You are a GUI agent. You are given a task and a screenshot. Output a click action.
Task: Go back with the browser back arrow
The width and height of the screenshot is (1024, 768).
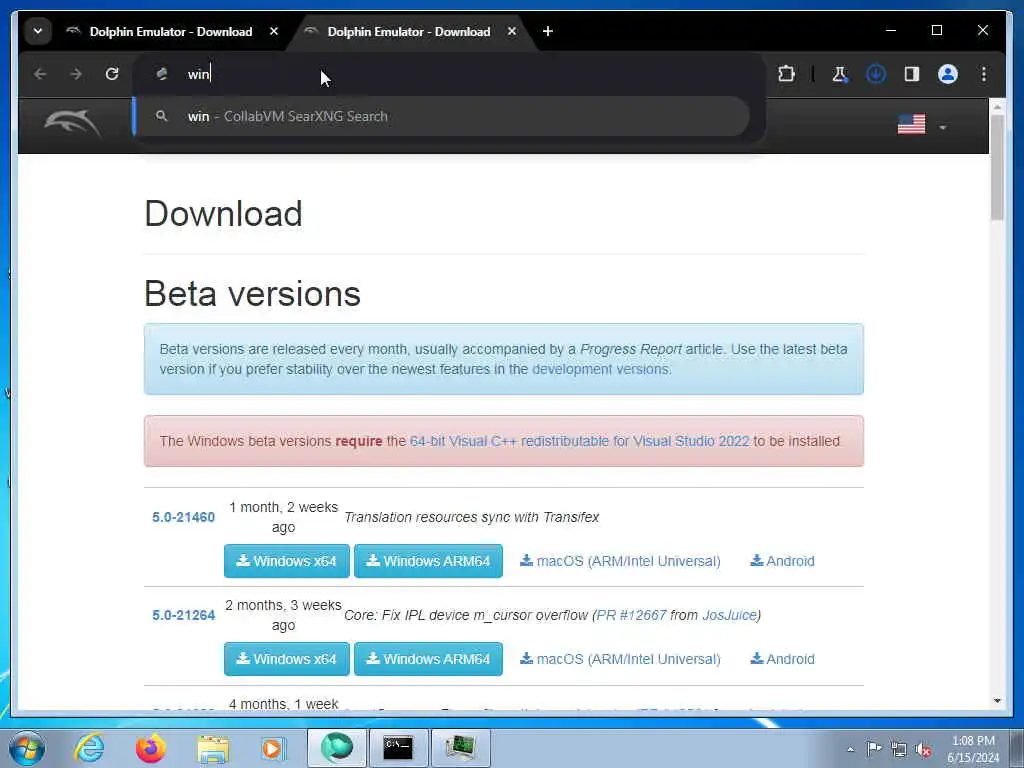pyautogui.click(x=40, y=74)
